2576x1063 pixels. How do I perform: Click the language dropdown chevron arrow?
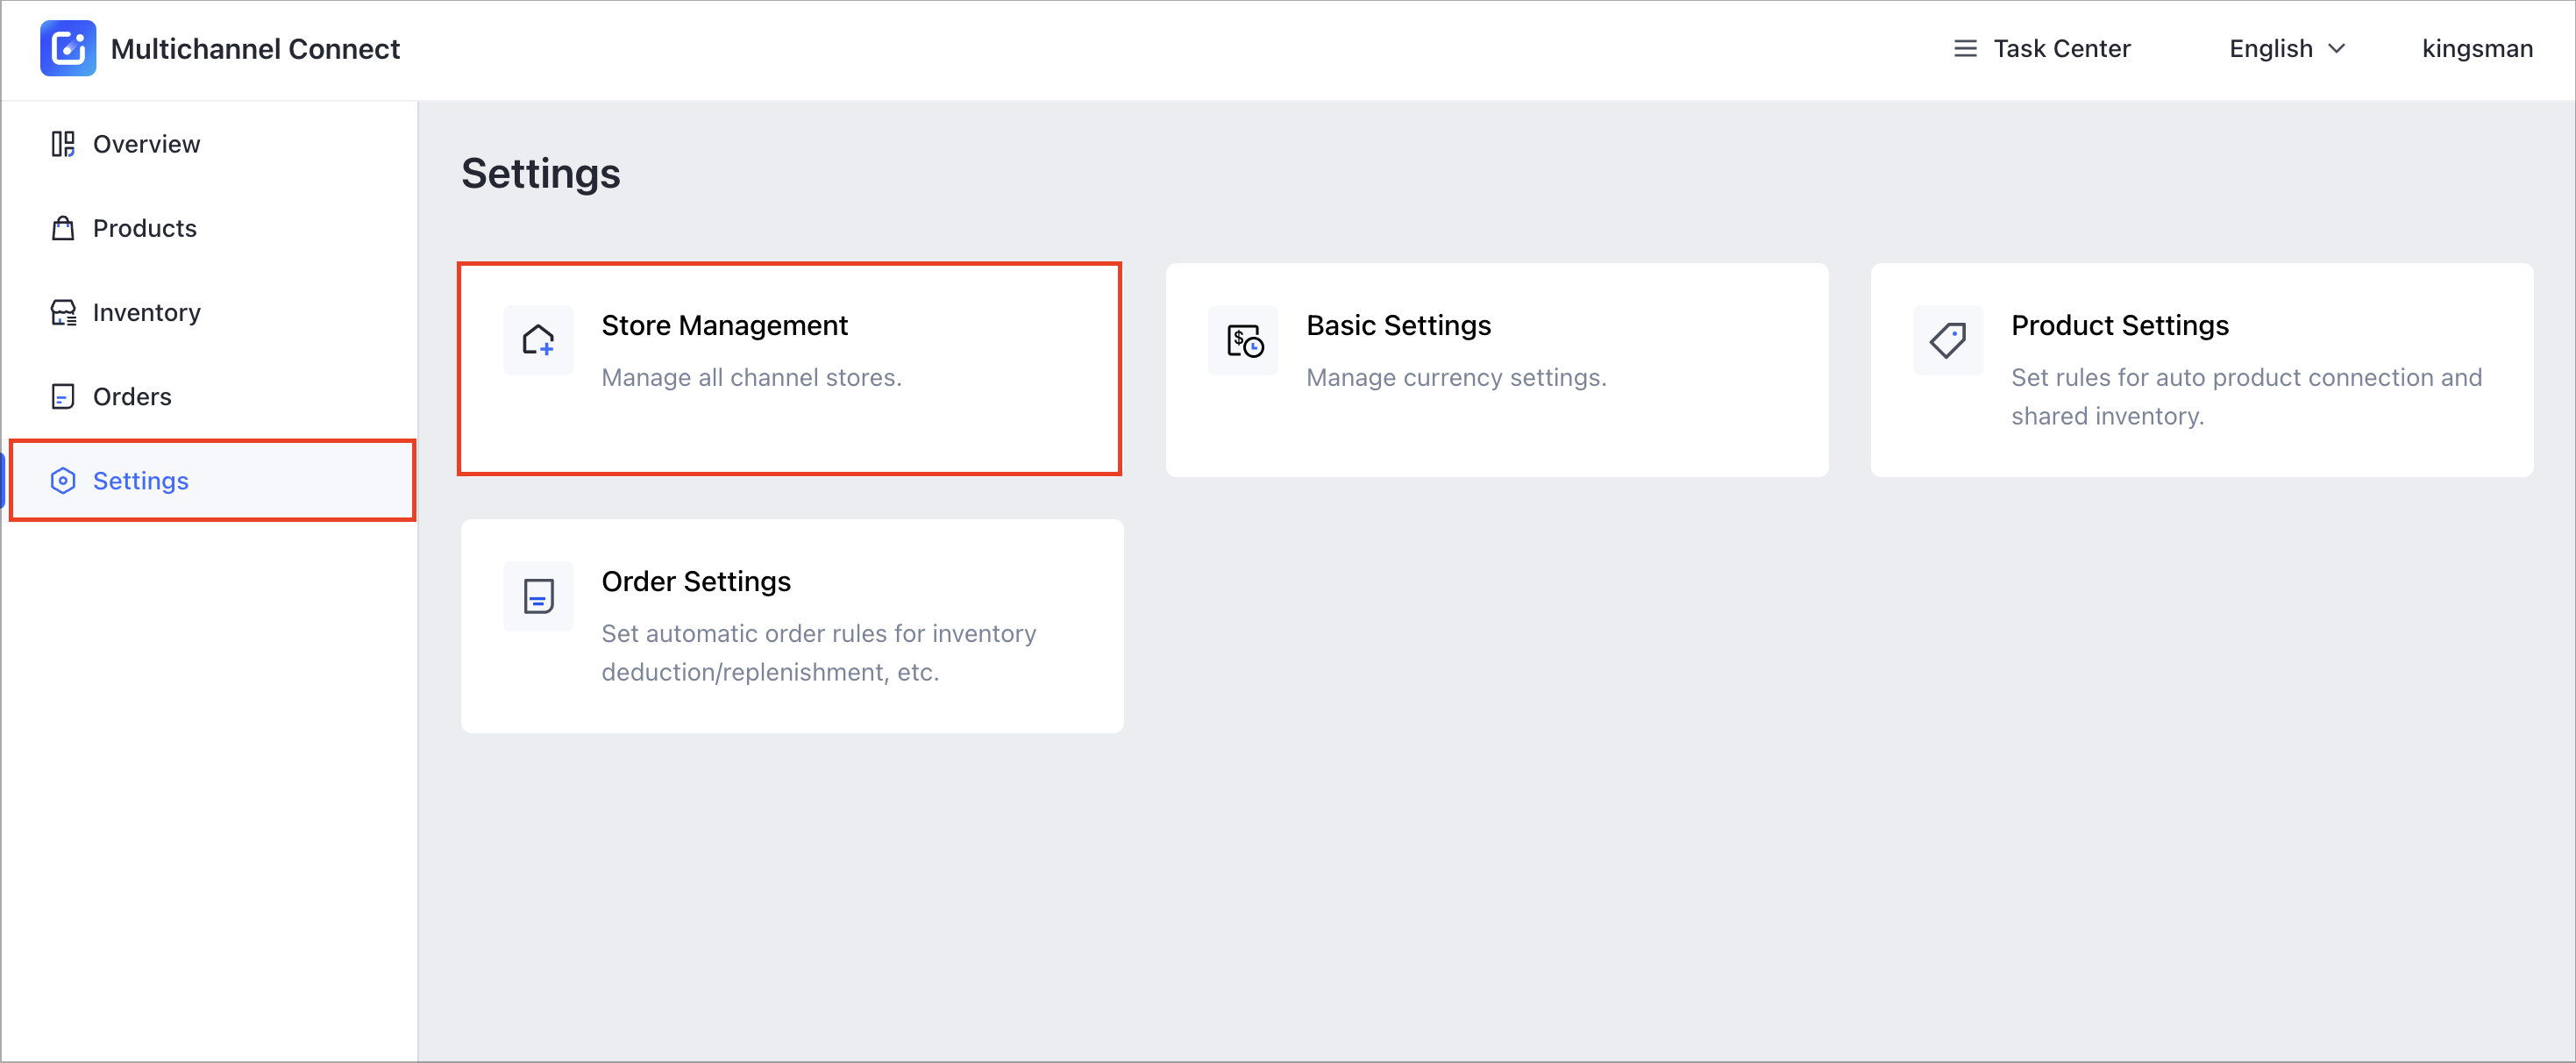(x=2337, y=48)
